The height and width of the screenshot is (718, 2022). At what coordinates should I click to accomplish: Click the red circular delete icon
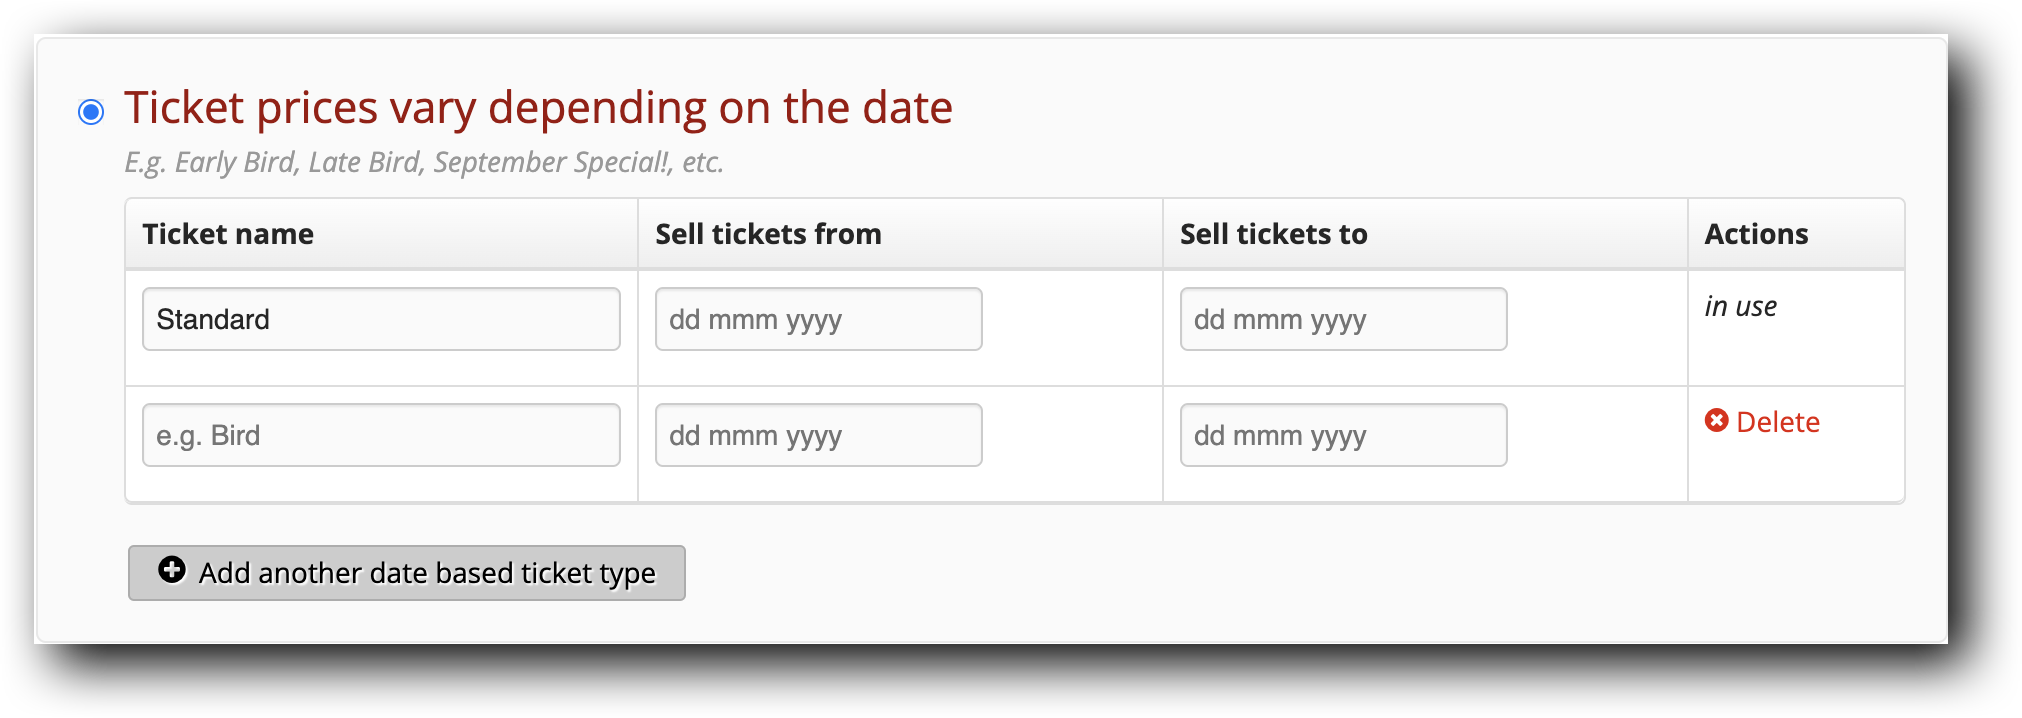point(1716,421)
